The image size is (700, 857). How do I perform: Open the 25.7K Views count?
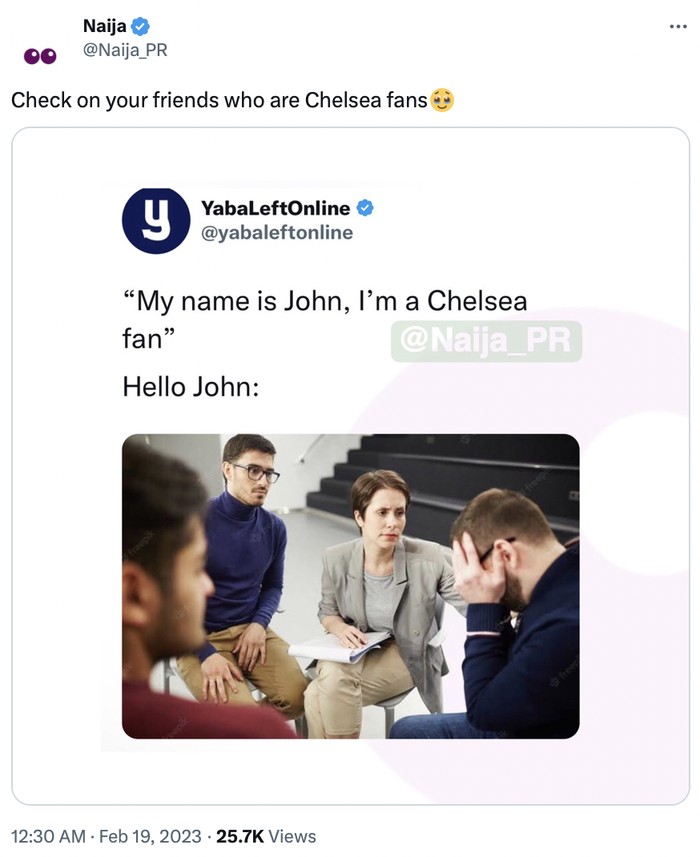pyautogui.click(x=266, y=836)
